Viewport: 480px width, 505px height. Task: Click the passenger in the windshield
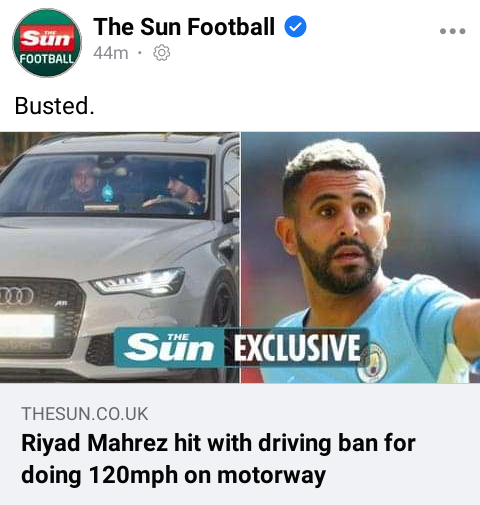tap(81, 186)
